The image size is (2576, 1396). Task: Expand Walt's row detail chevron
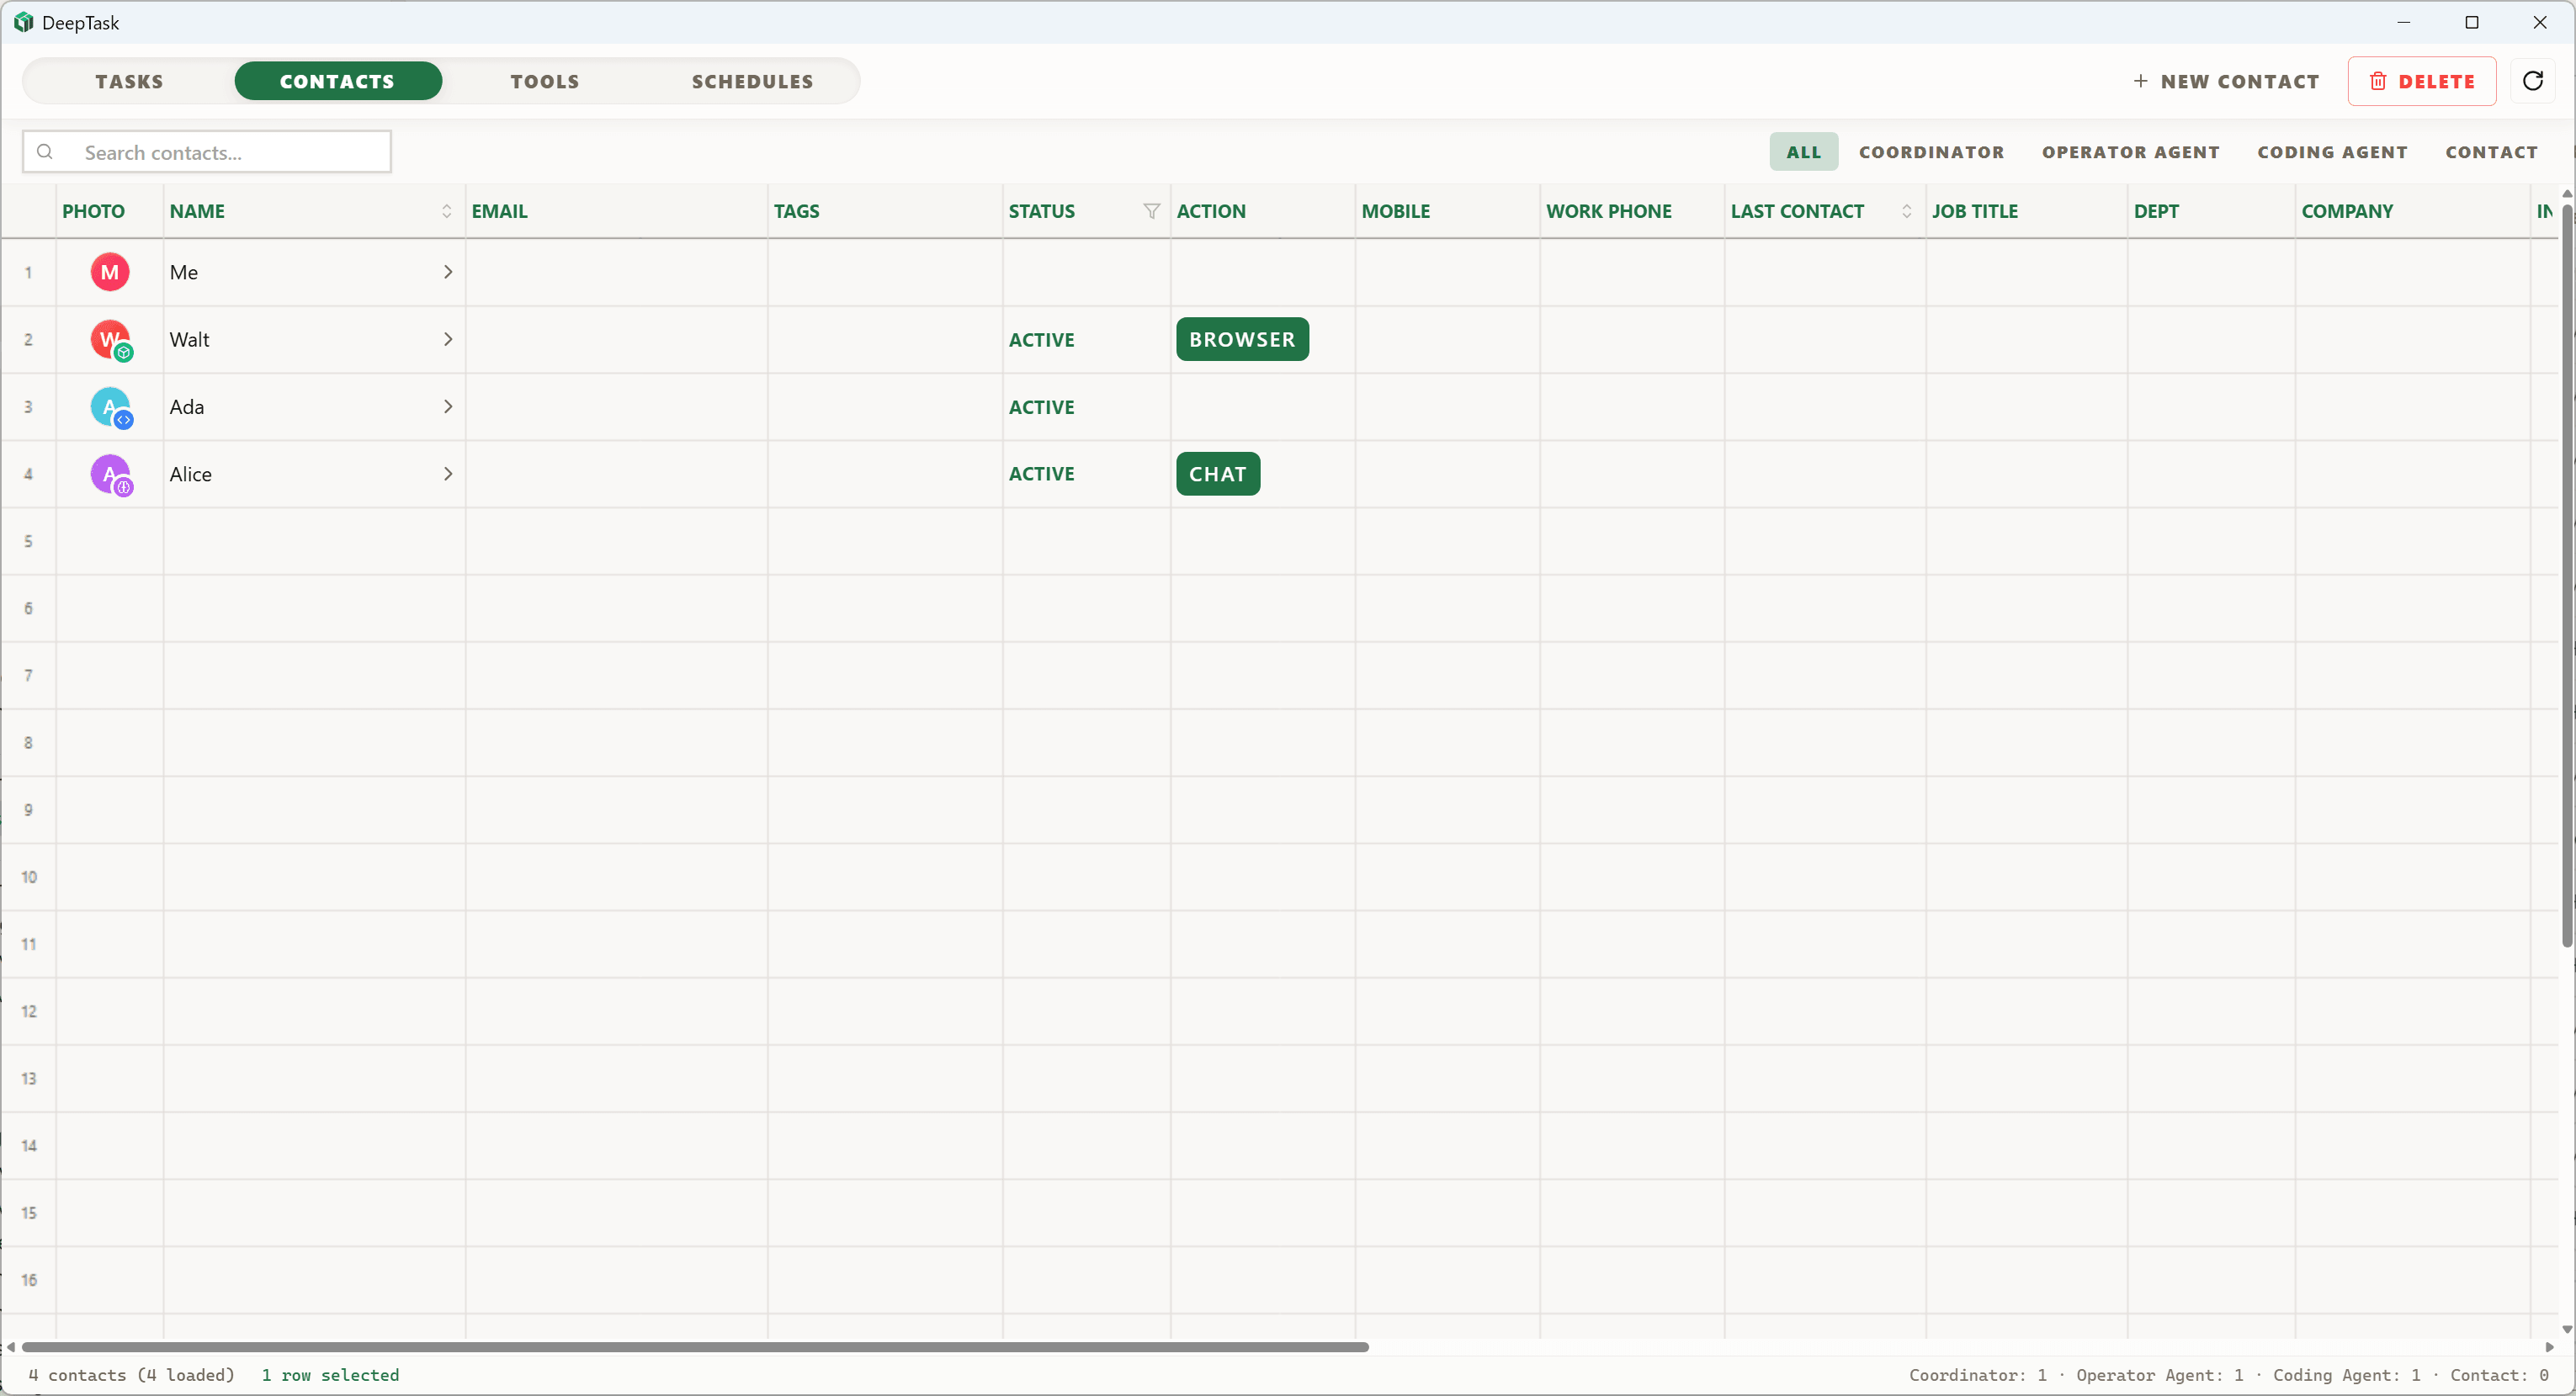tap(447, 339)
